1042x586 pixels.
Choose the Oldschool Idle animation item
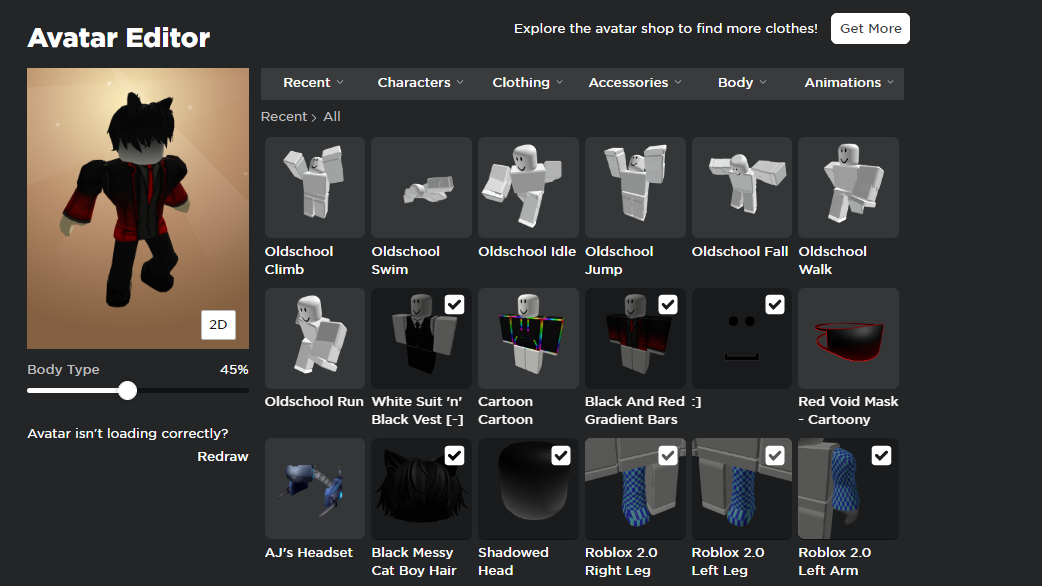pos(528,187)
